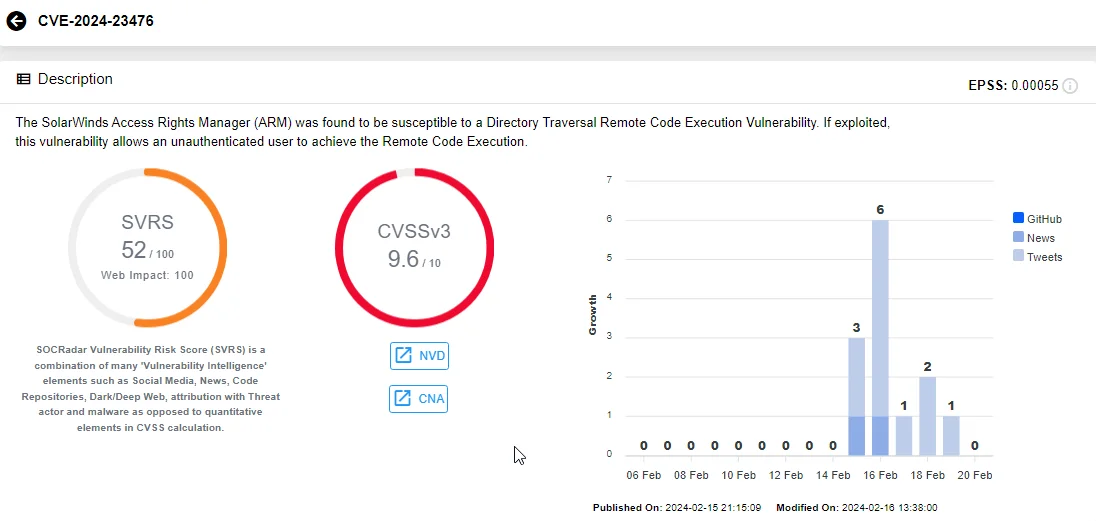Click the 16 Feb axis label
This screenshot has width=1096, height=521.
click(880, 476)
